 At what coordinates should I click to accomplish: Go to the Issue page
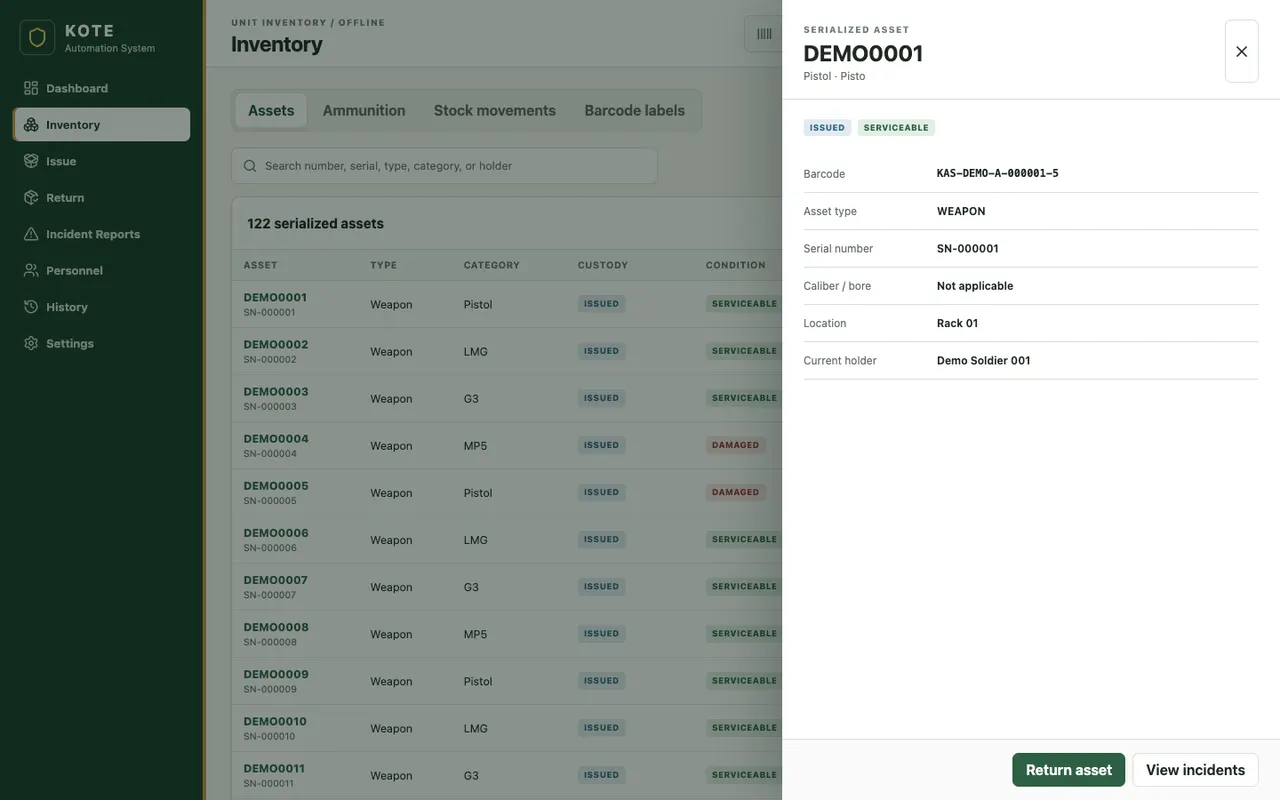click(101, 161)
